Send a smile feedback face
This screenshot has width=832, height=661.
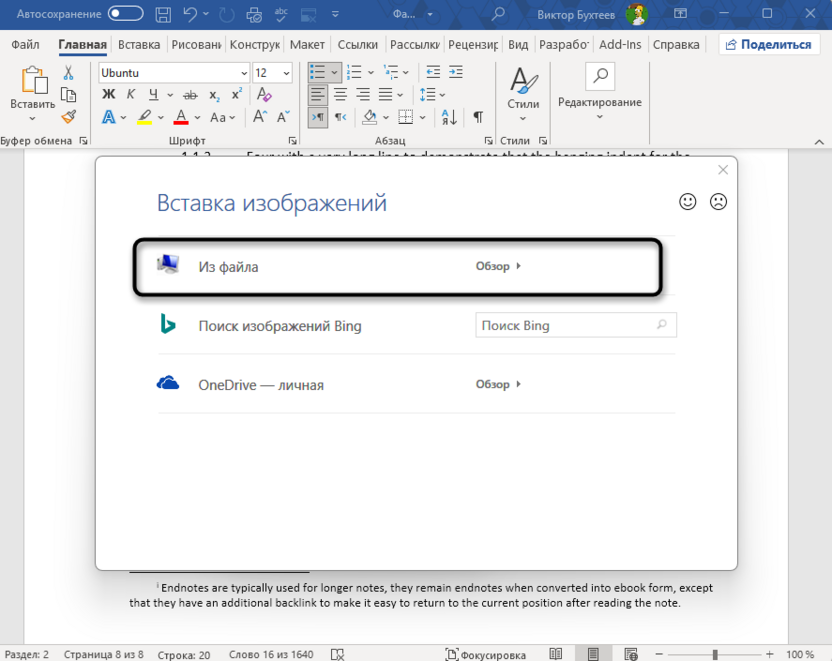688,202
